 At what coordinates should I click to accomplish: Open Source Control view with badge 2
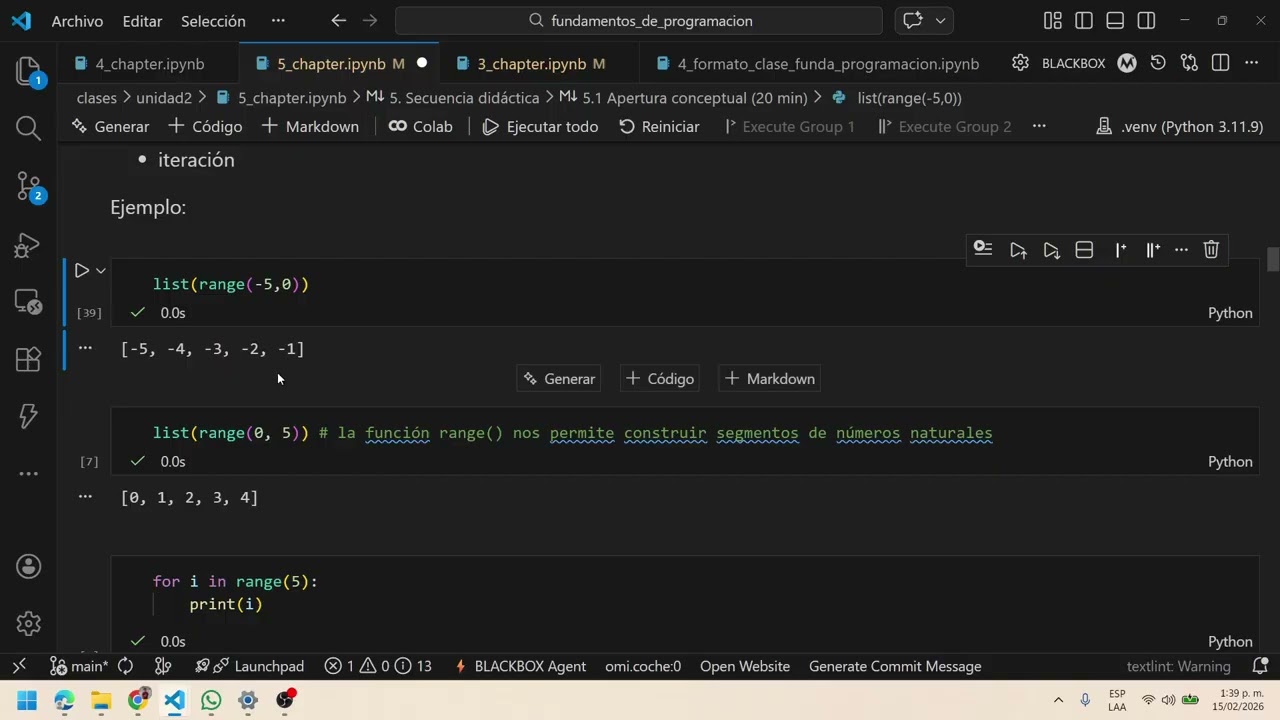point(28,186)
